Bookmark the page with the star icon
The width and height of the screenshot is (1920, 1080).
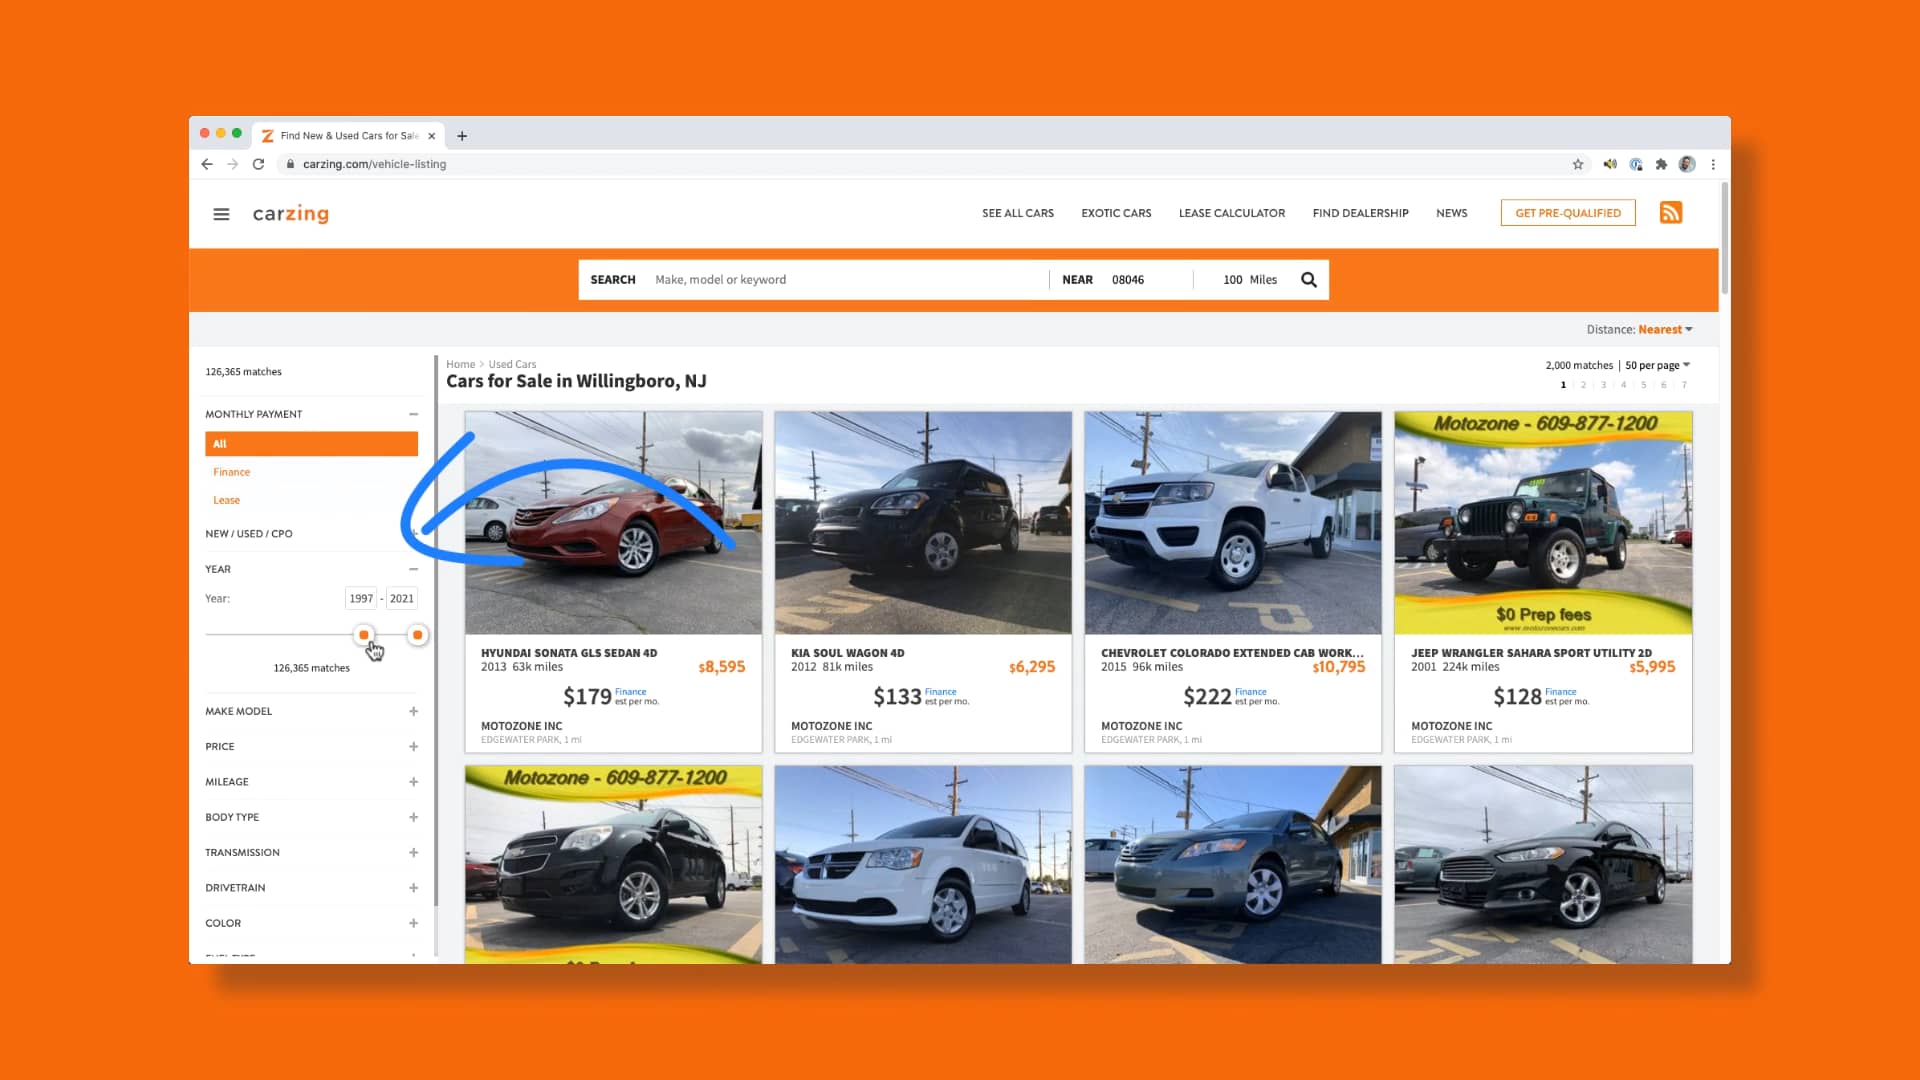pos(1578,164)
